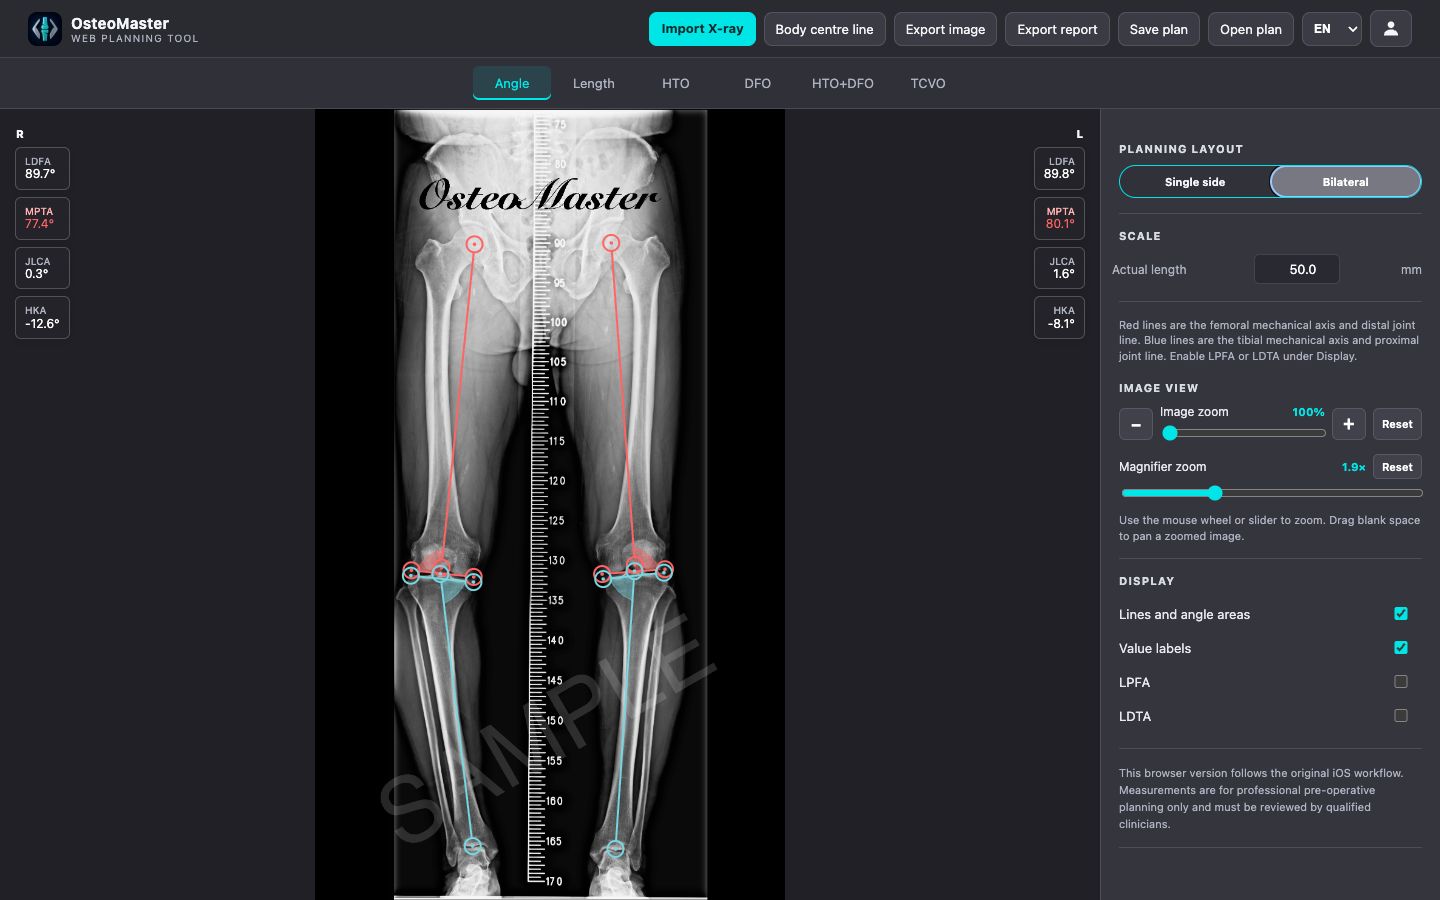Switch to the Angle tab
1440x900 pixels.
coord(512,83)
